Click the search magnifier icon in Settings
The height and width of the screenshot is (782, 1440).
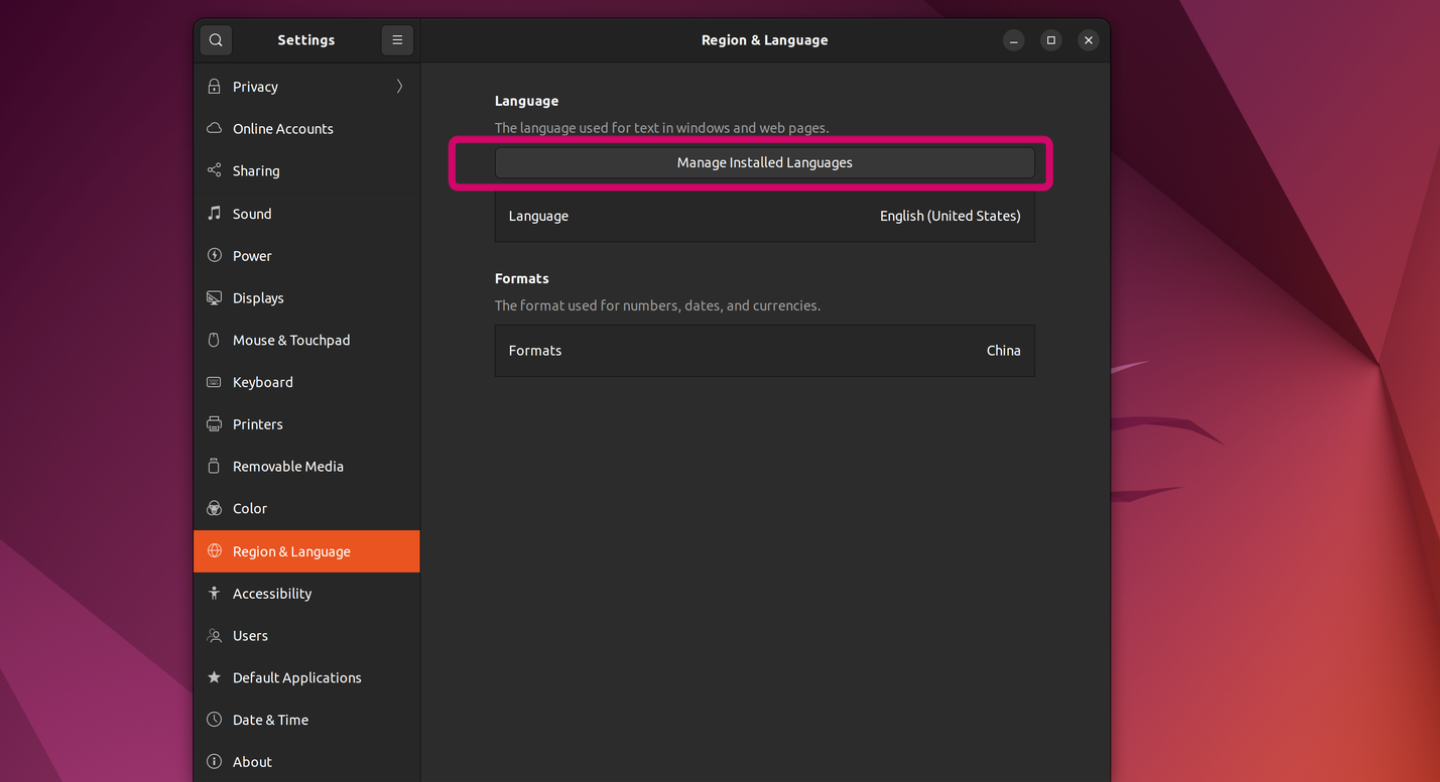pos(216,40)
